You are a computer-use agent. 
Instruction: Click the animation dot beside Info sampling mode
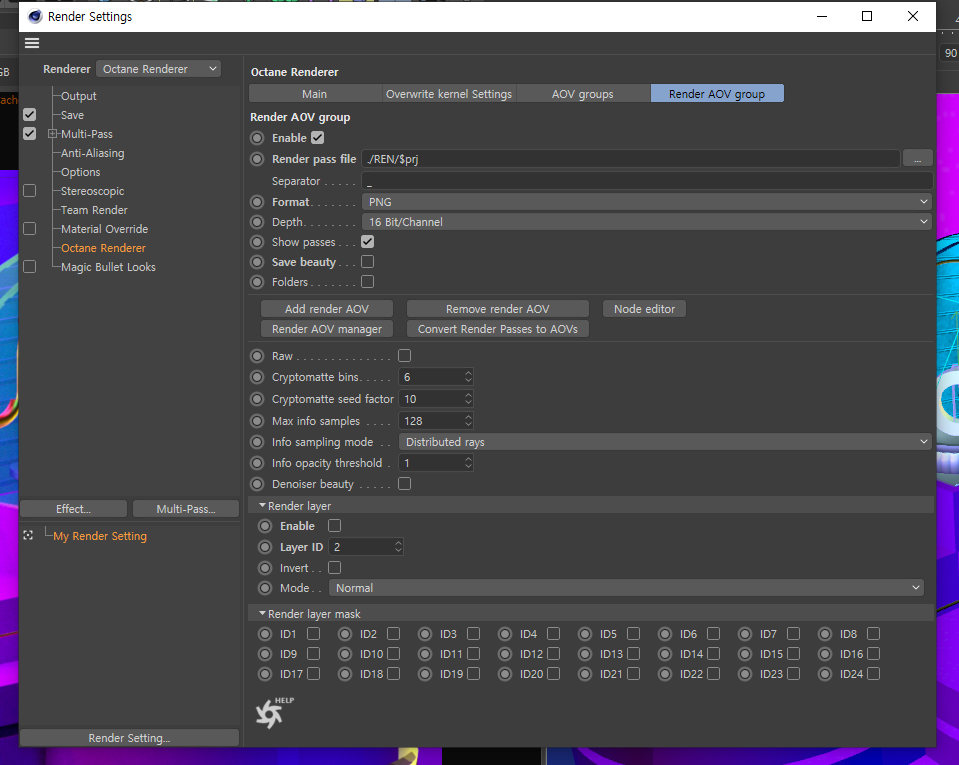[257, 442]
